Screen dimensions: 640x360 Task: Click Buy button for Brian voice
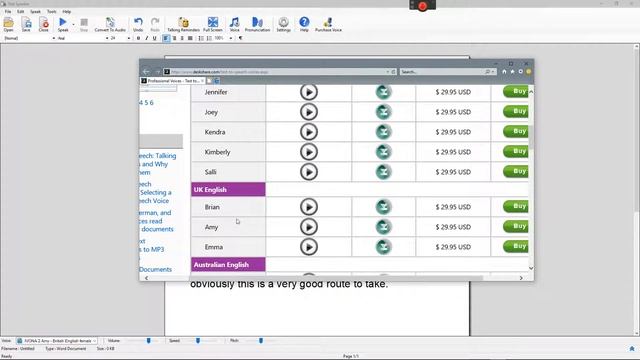pos(516,207)
